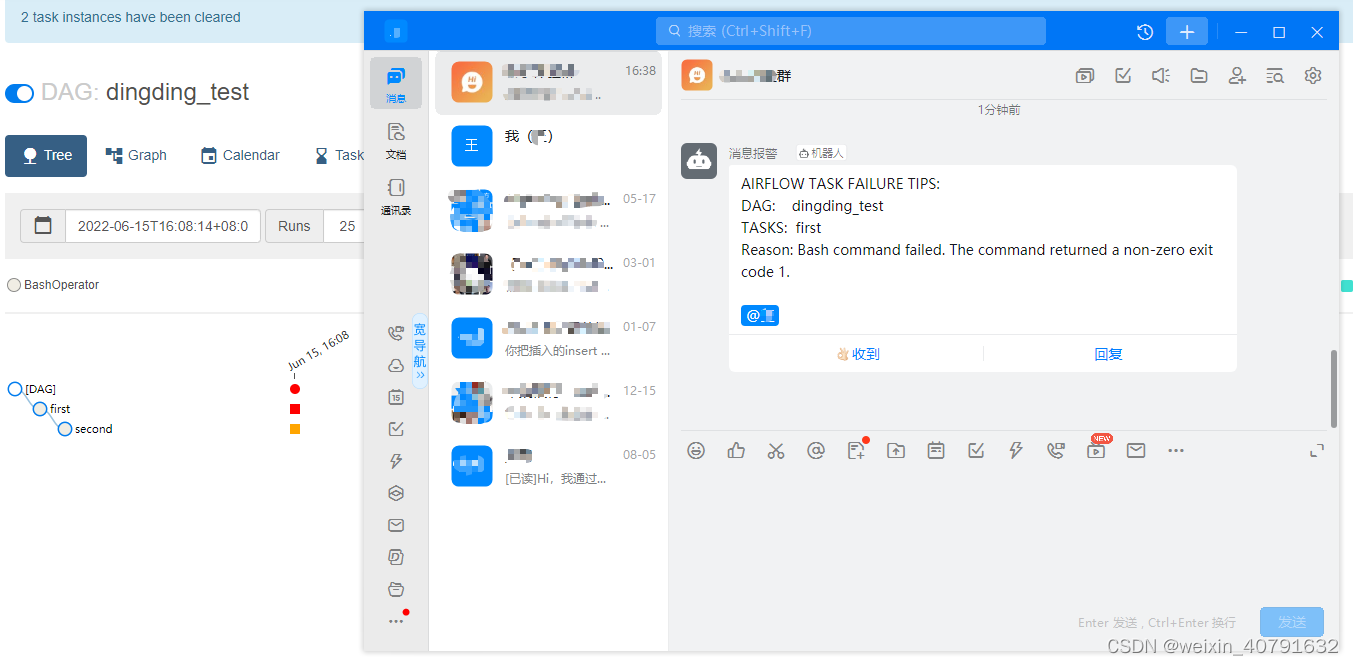
Task: Select the scissors screenshot tool
Action: tap(776, 451)
